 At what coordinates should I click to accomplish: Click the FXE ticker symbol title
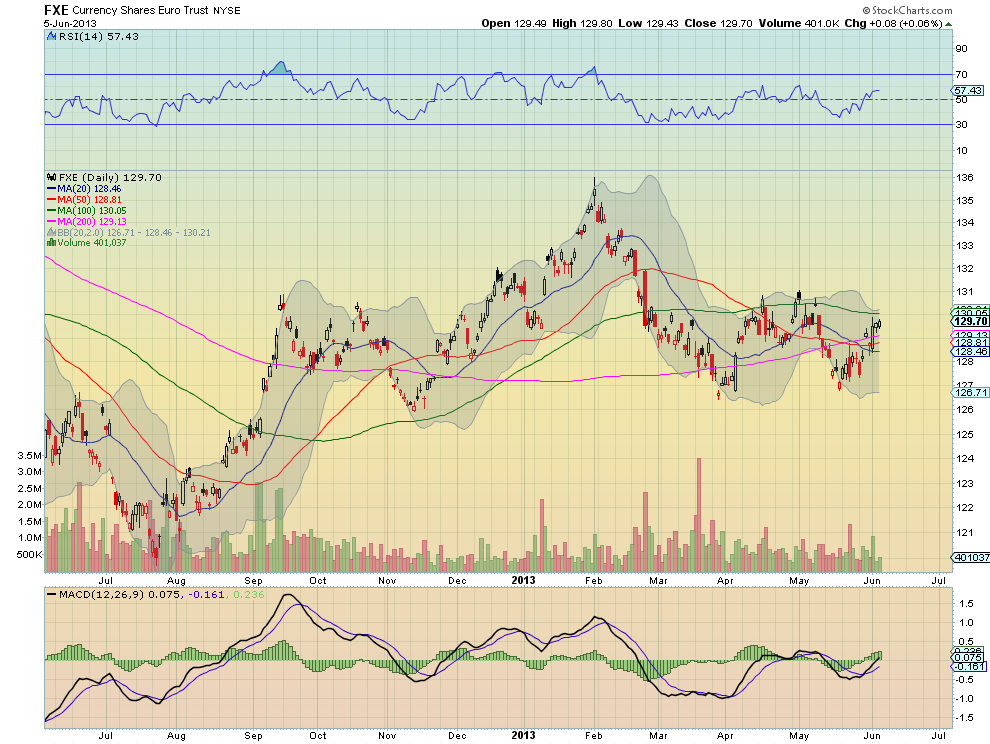(x=56, y=10)
